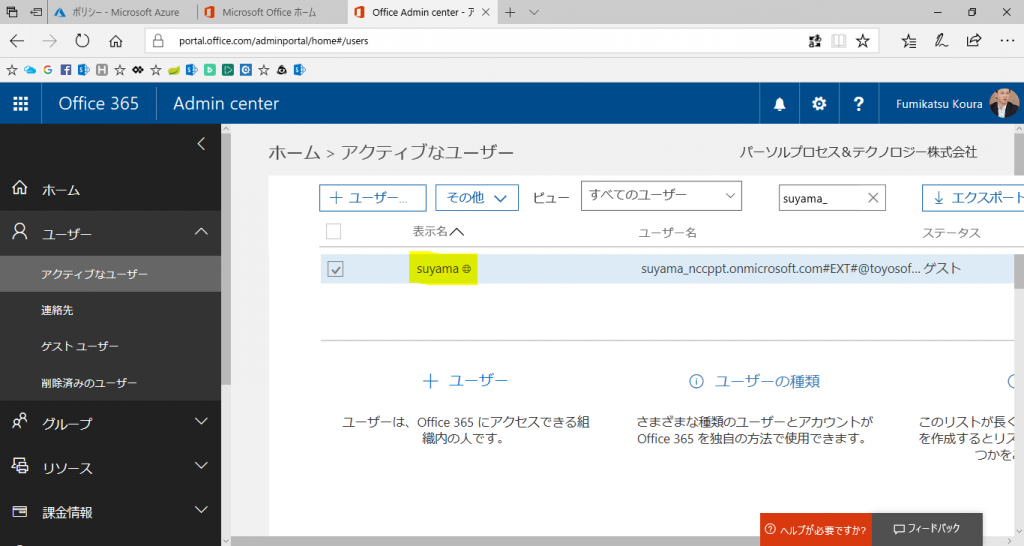Open the help question mark icon

coord(858,104)
